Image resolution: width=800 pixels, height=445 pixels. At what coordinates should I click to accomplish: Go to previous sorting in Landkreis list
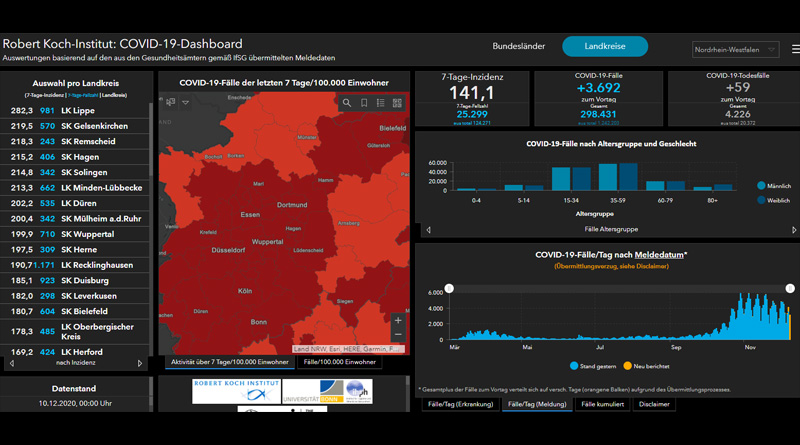(12, 363)
